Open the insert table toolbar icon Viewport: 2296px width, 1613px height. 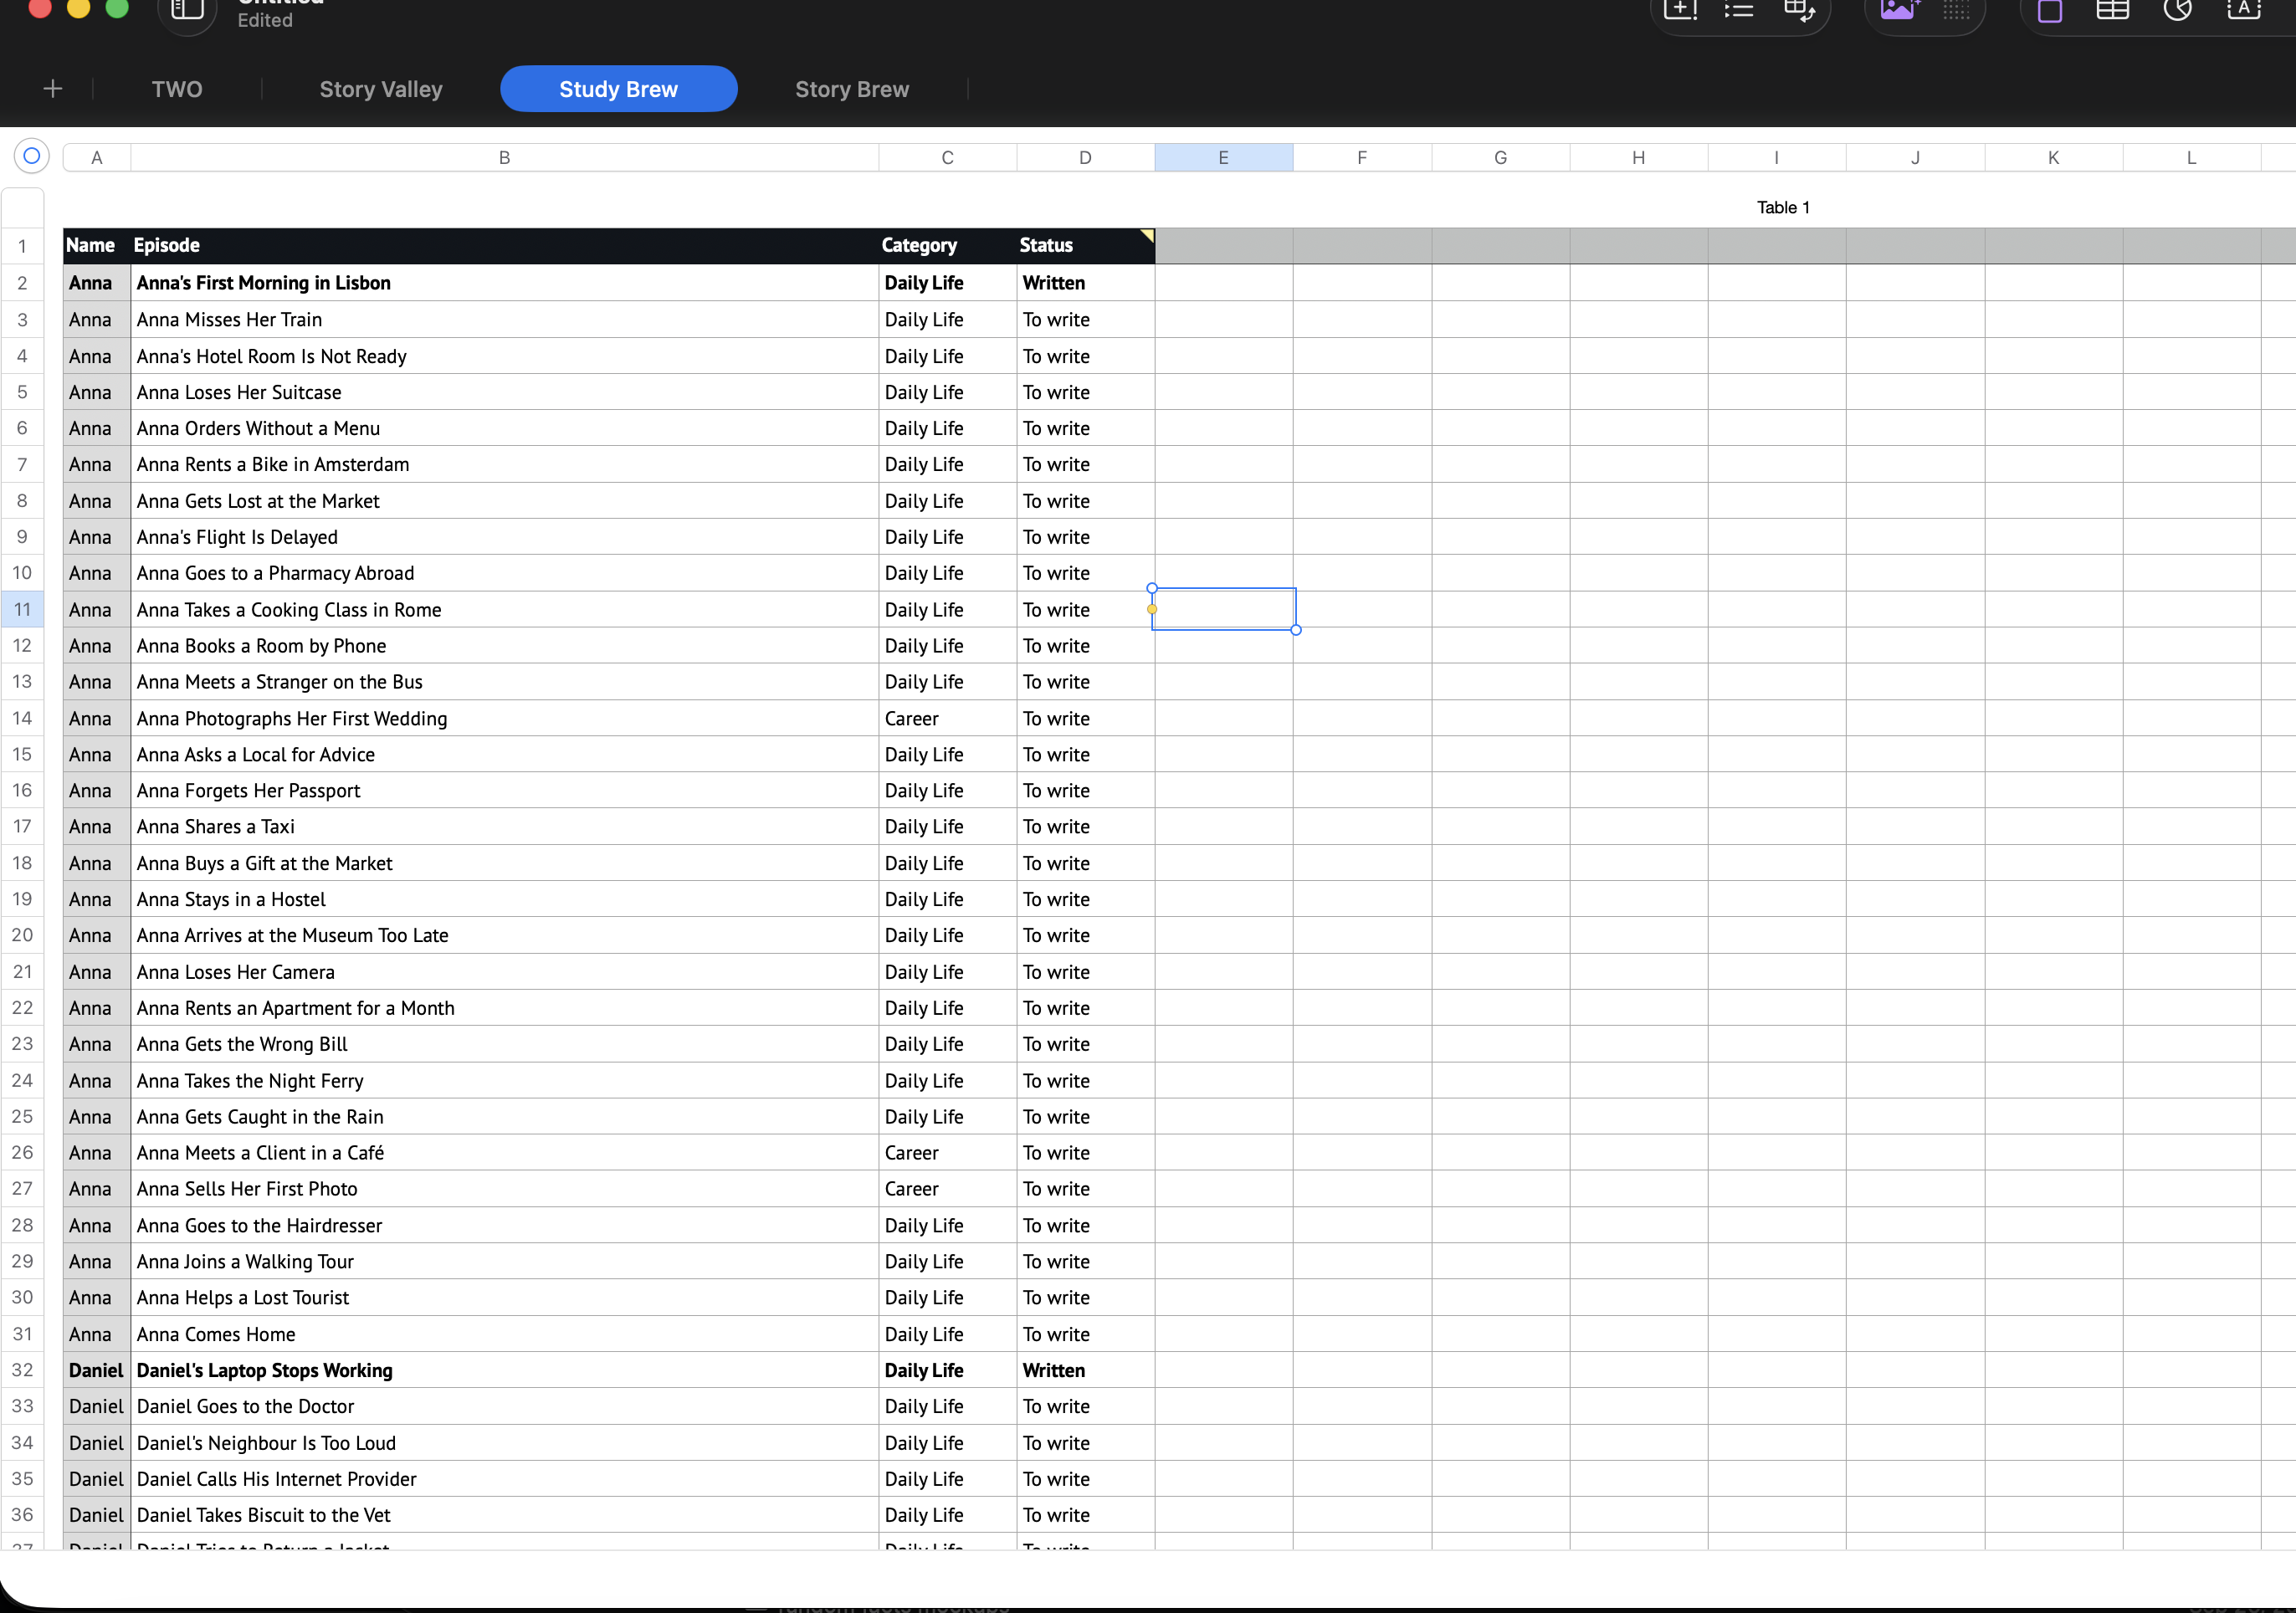2112,10
